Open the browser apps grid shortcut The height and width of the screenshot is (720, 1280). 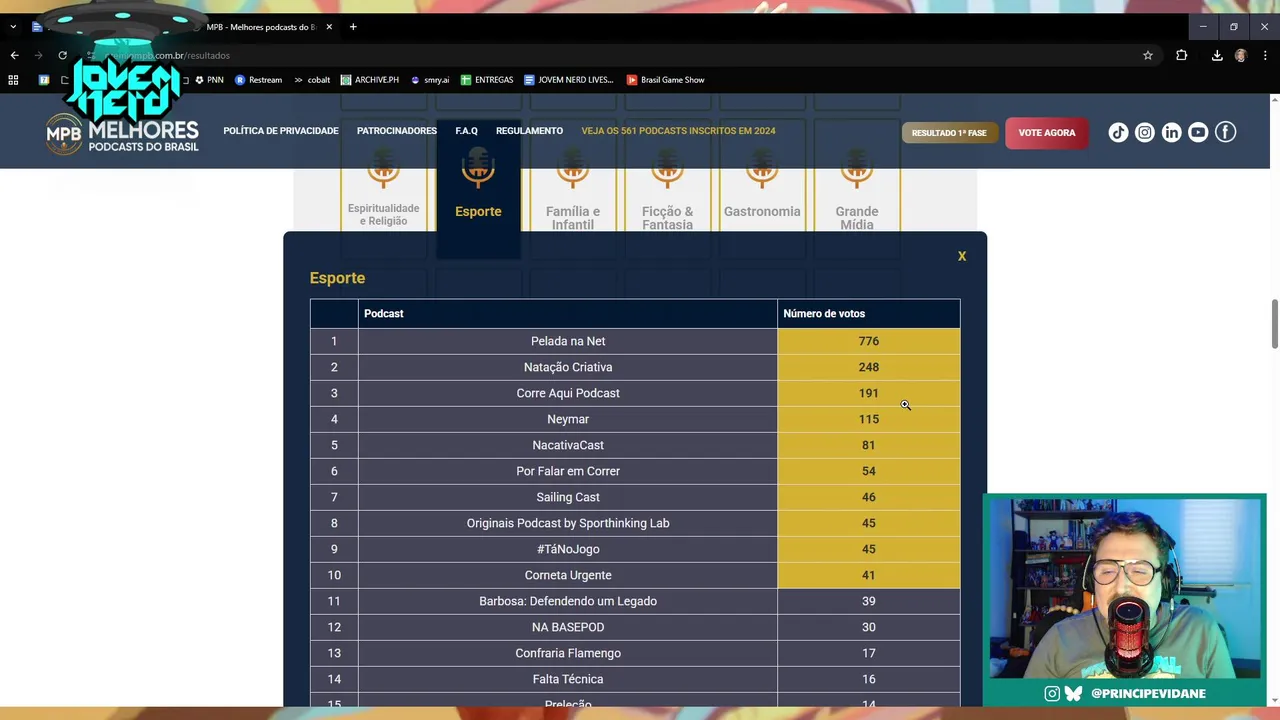(x=13, y=80)
